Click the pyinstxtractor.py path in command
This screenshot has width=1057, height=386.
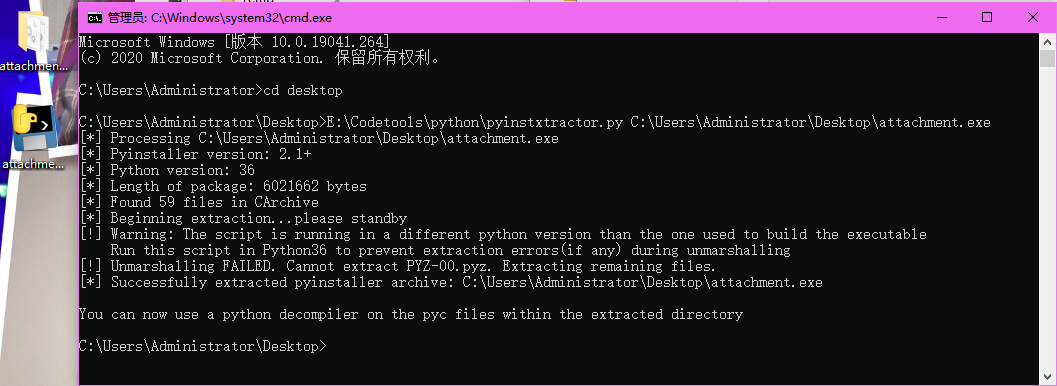click(x=475, y=123)
